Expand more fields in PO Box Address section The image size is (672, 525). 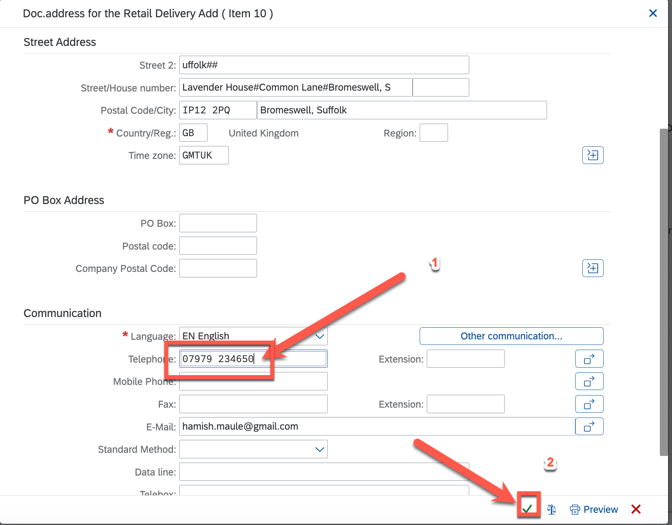pyautogui.click(x=592, y=268)
